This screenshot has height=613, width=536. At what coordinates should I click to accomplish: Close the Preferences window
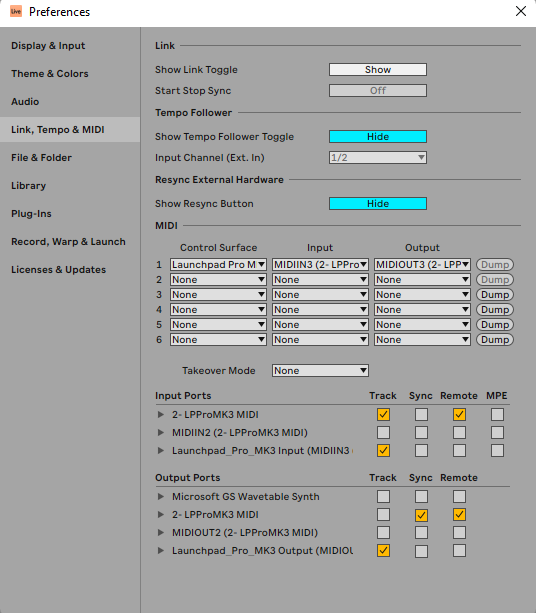pos(521,11)
